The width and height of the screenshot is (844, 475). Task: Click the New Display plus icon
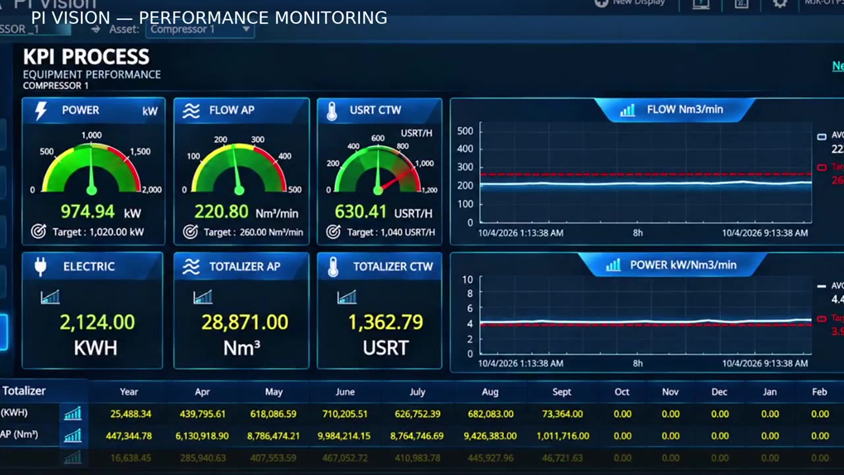coord(601,3)
